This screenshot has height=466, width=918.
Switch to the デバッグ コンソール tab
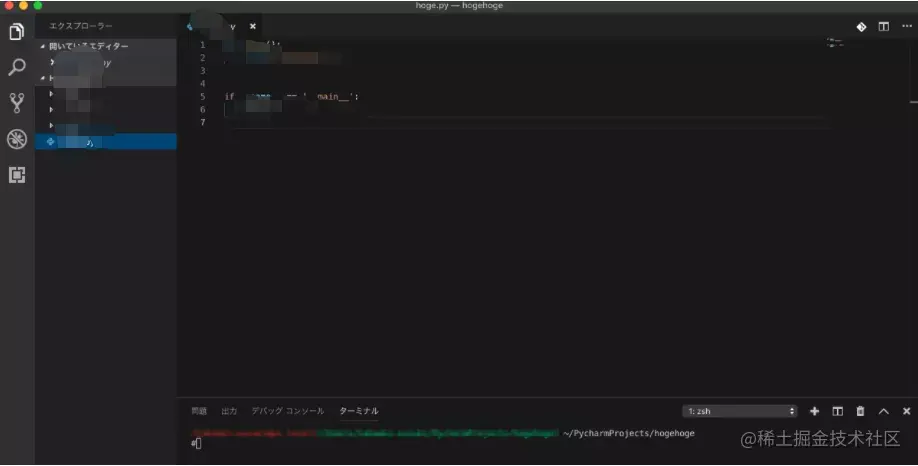pos(287,411)
